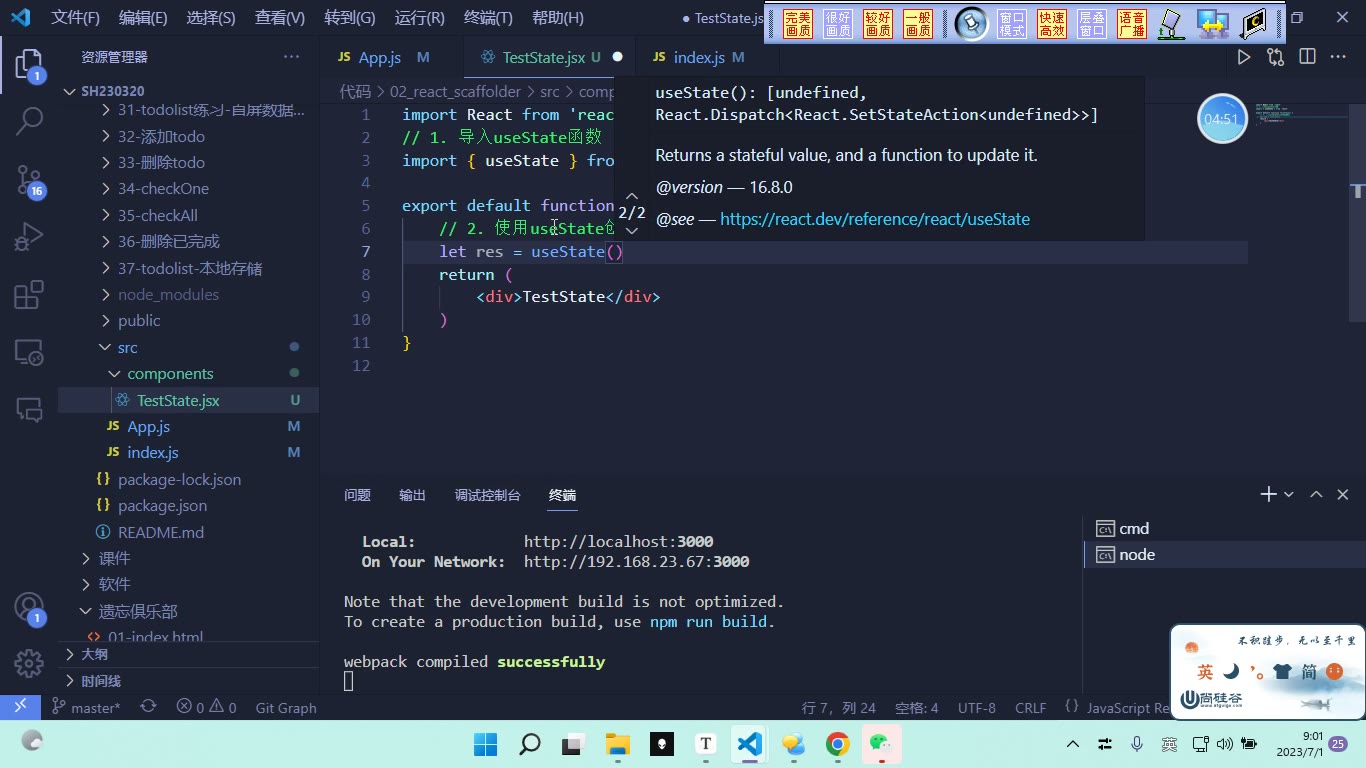Viewport: 1366px width, 768px height.
Task: Toggle the 完美画质 quality option
Action: pos(798,24)
